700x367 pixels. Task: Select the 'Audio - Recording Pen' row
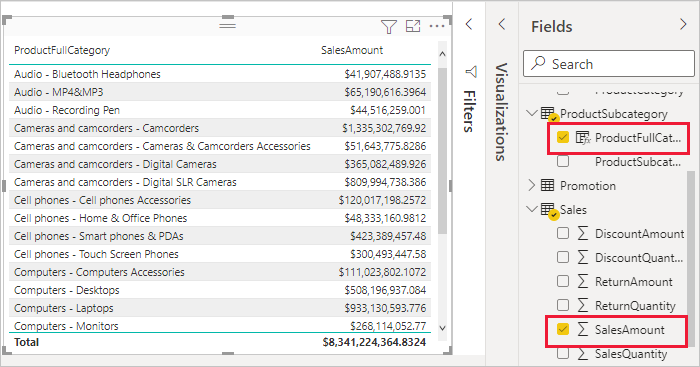click(x=220, y=110)
